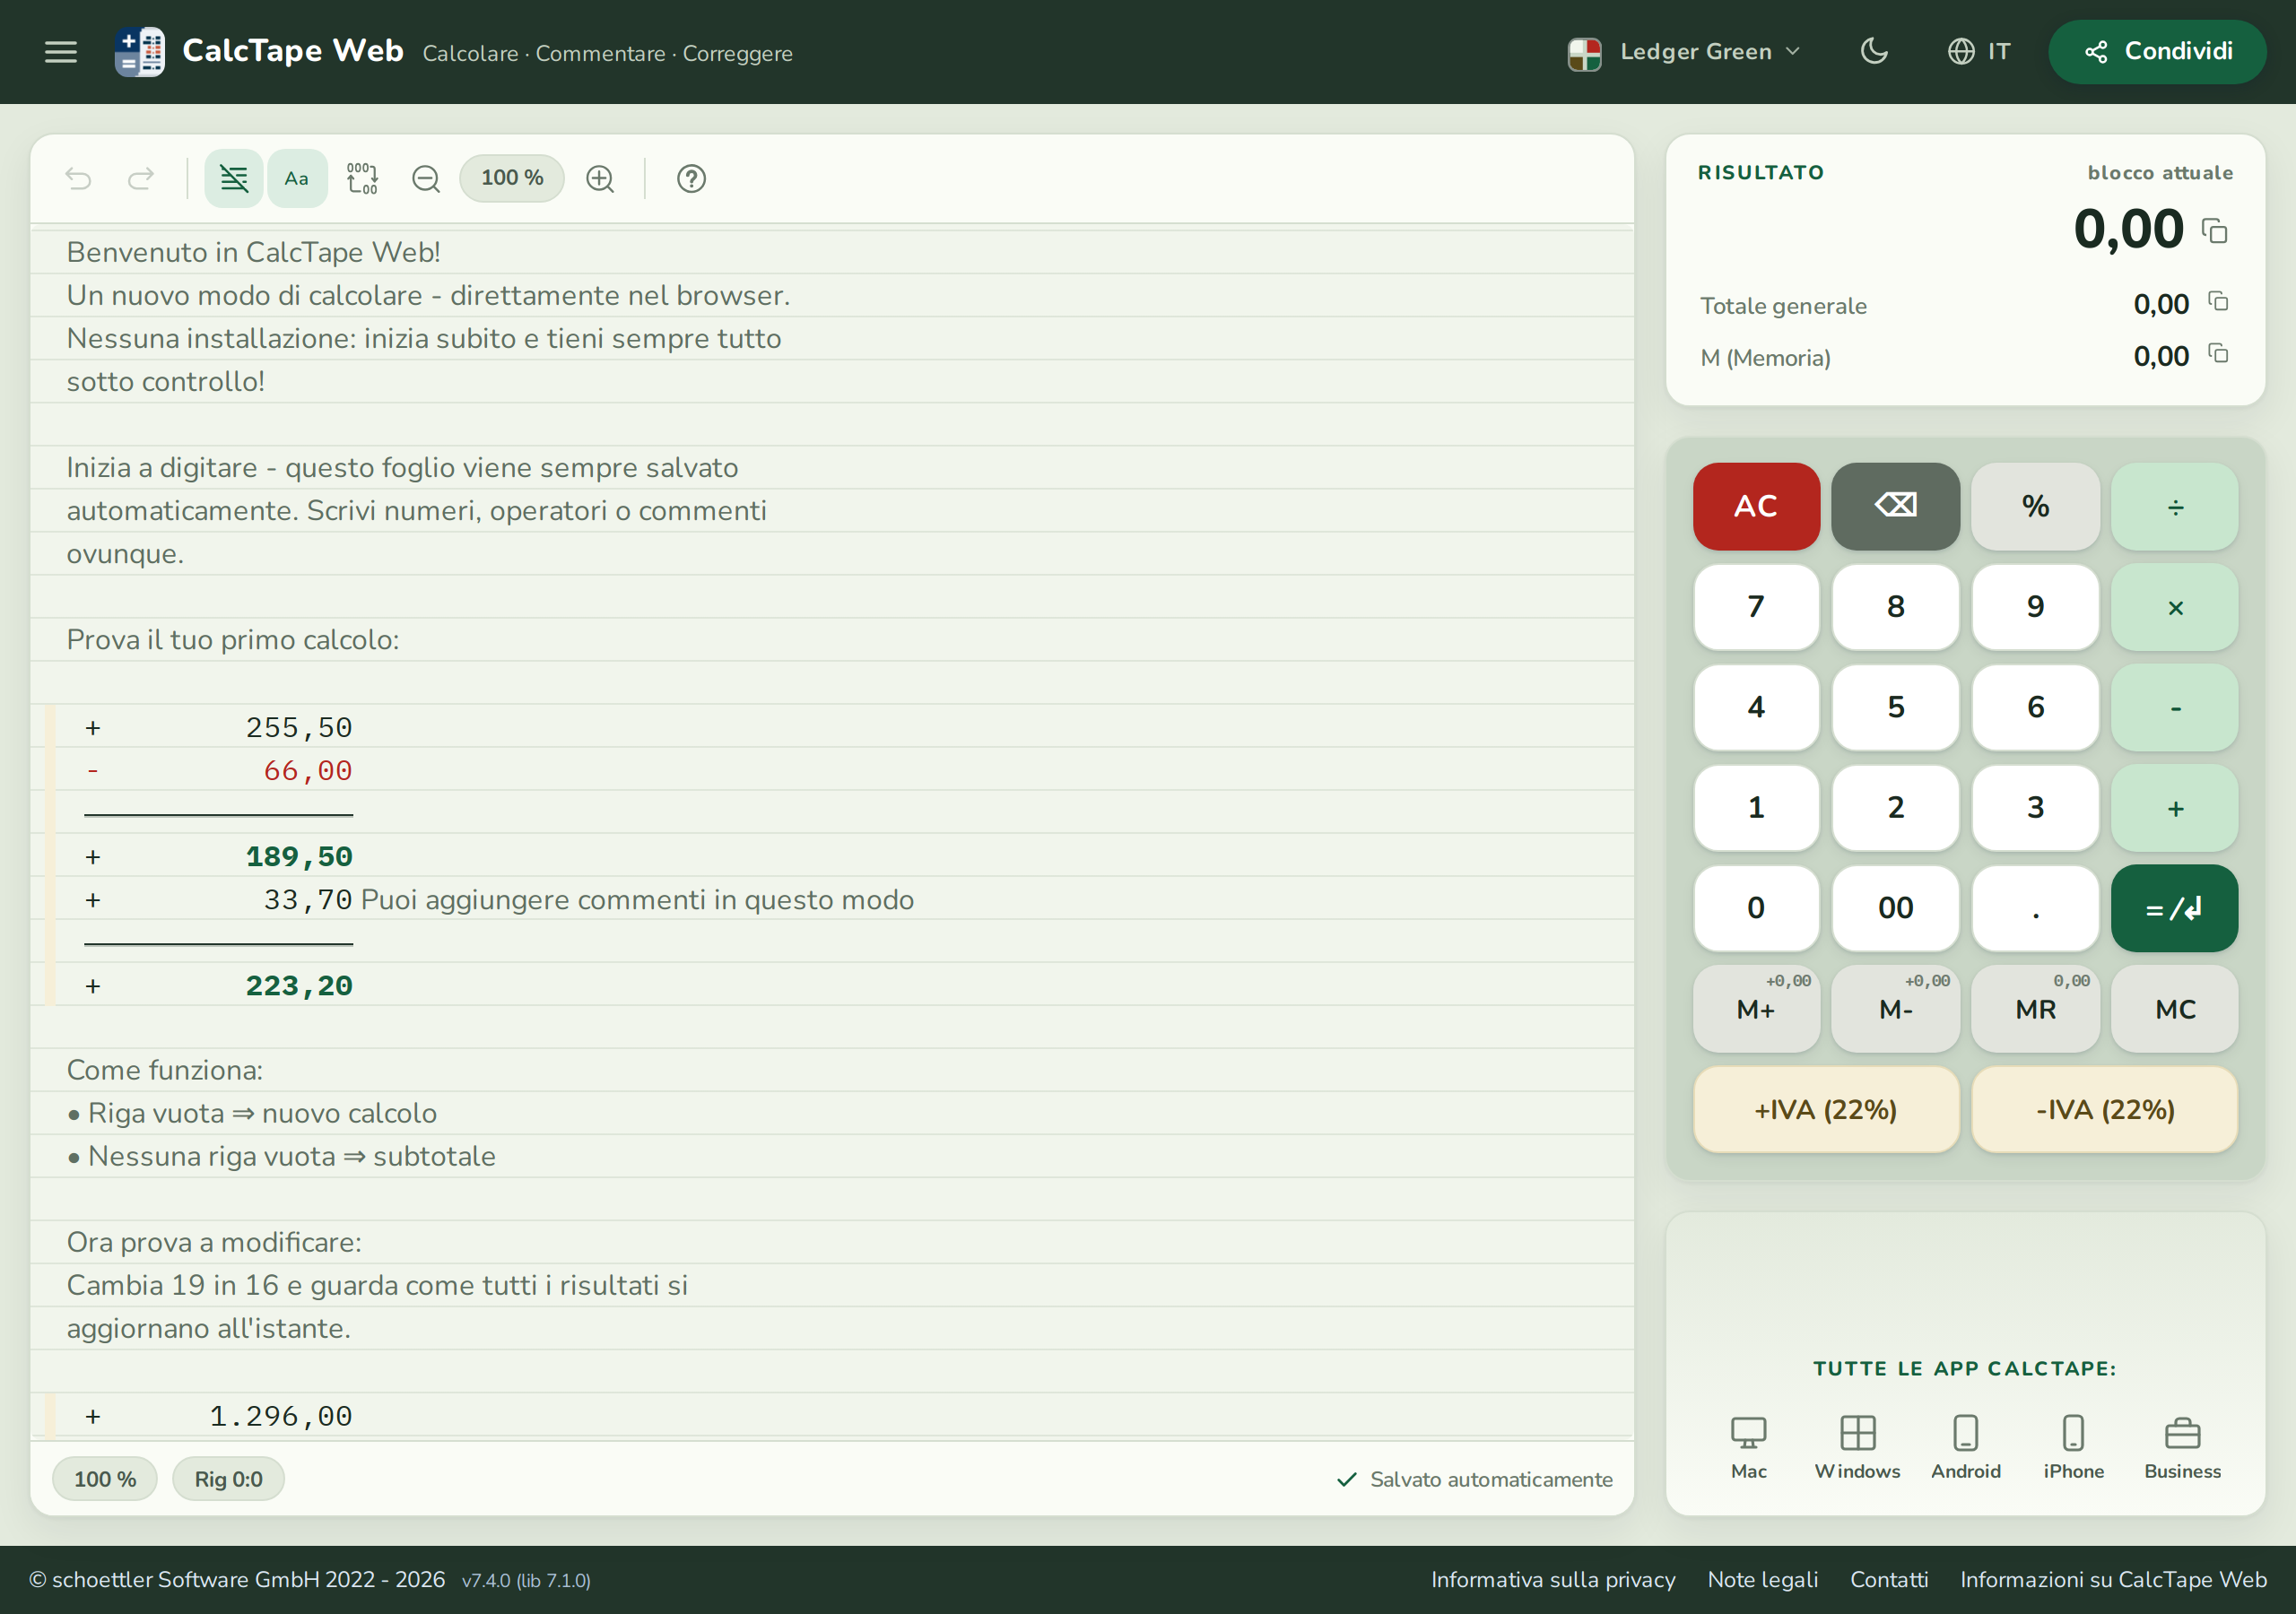2296x1614 pixels.
Task: Tap digit 4 on the keypad
Action: pyautogui.click(x=1756, y=707)
